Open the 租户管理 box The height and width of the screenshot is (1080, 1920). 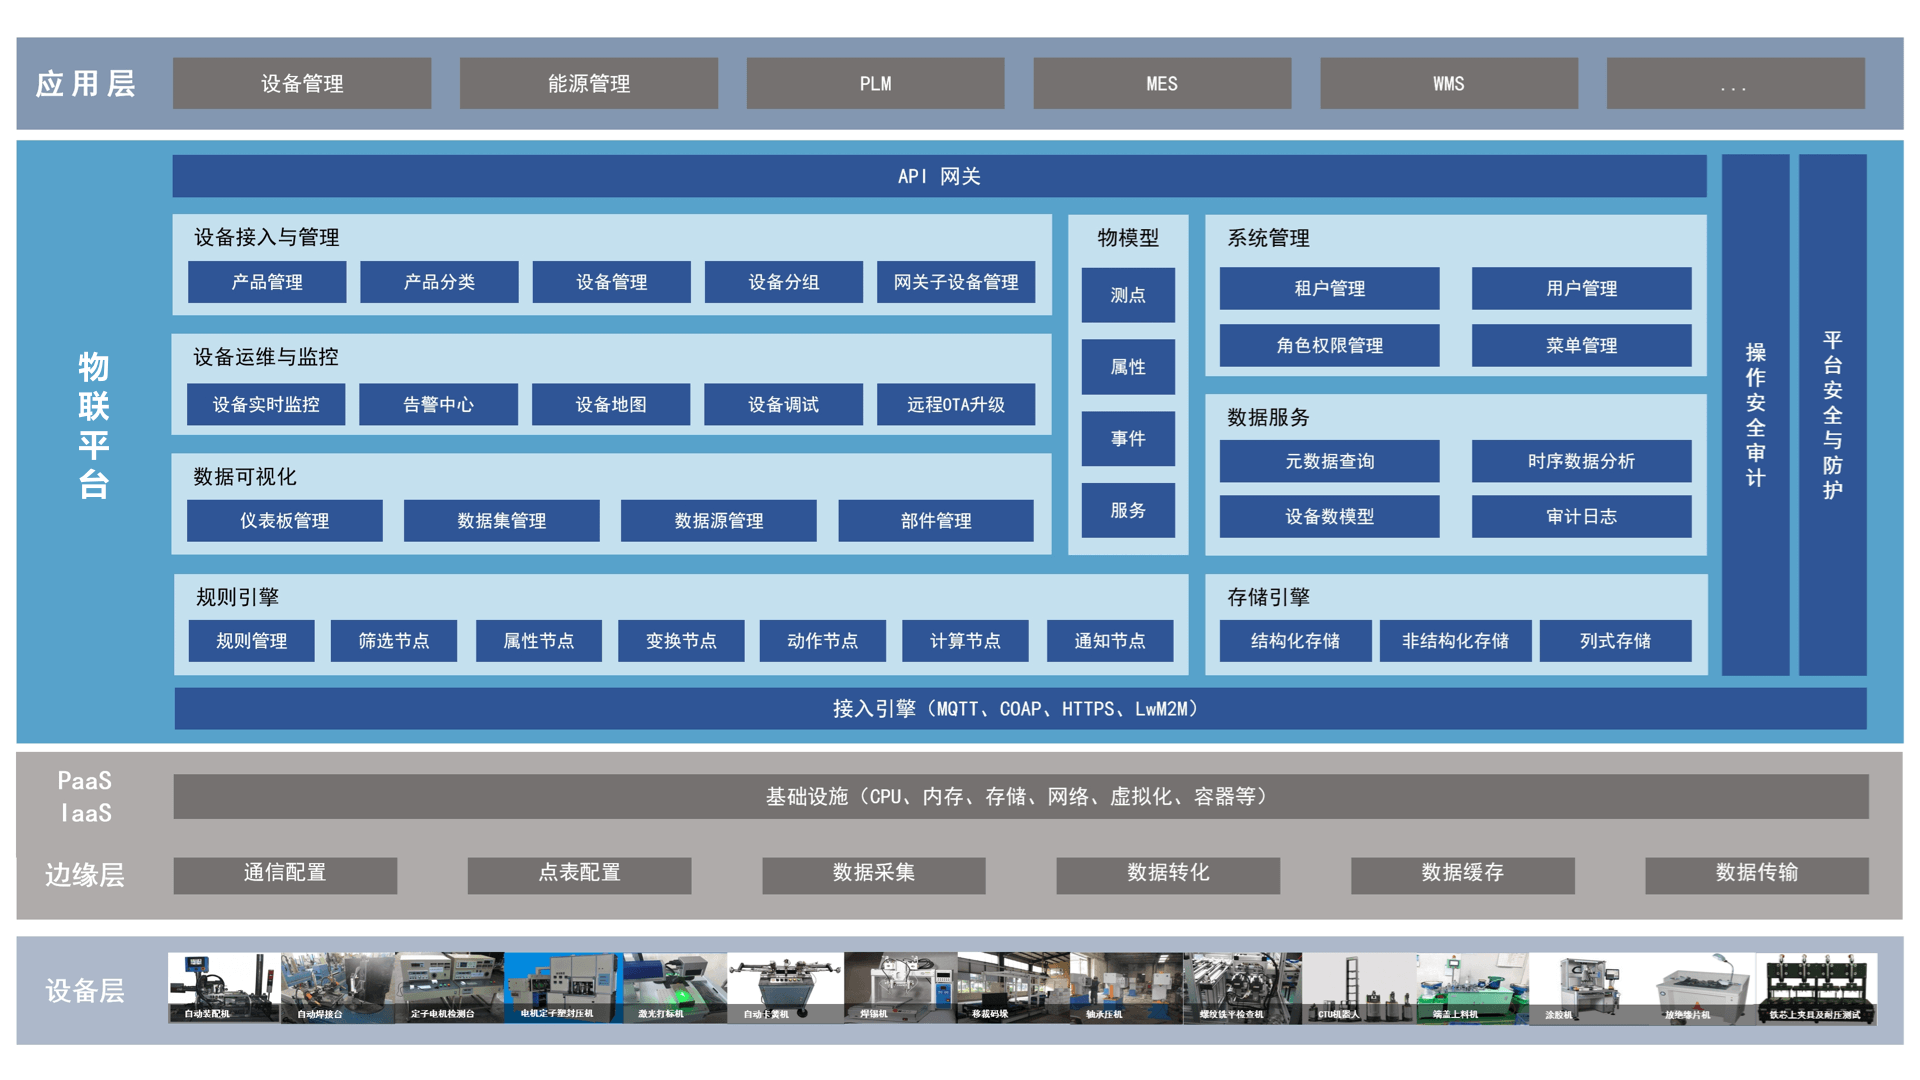(x=1329, y=288)
